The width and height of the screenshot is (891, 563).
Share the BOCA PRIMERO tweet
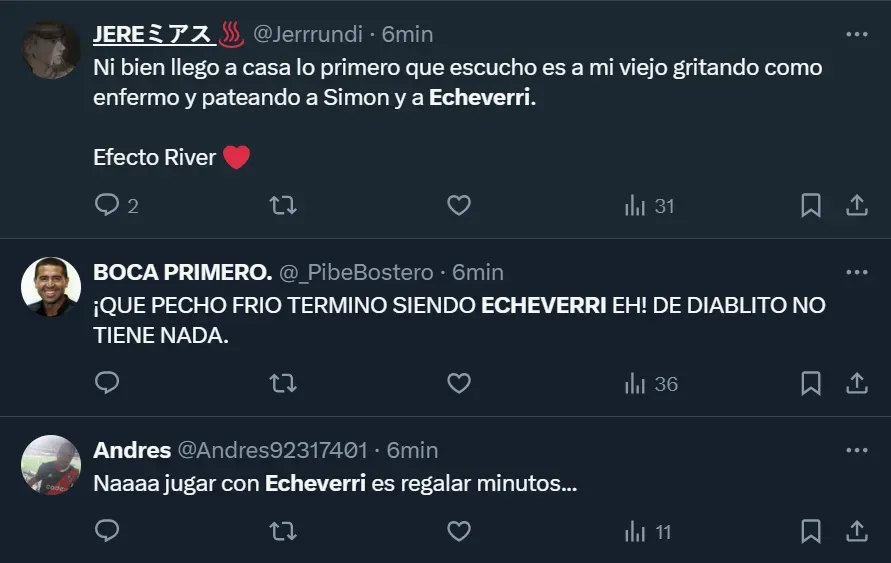(857, 383)
